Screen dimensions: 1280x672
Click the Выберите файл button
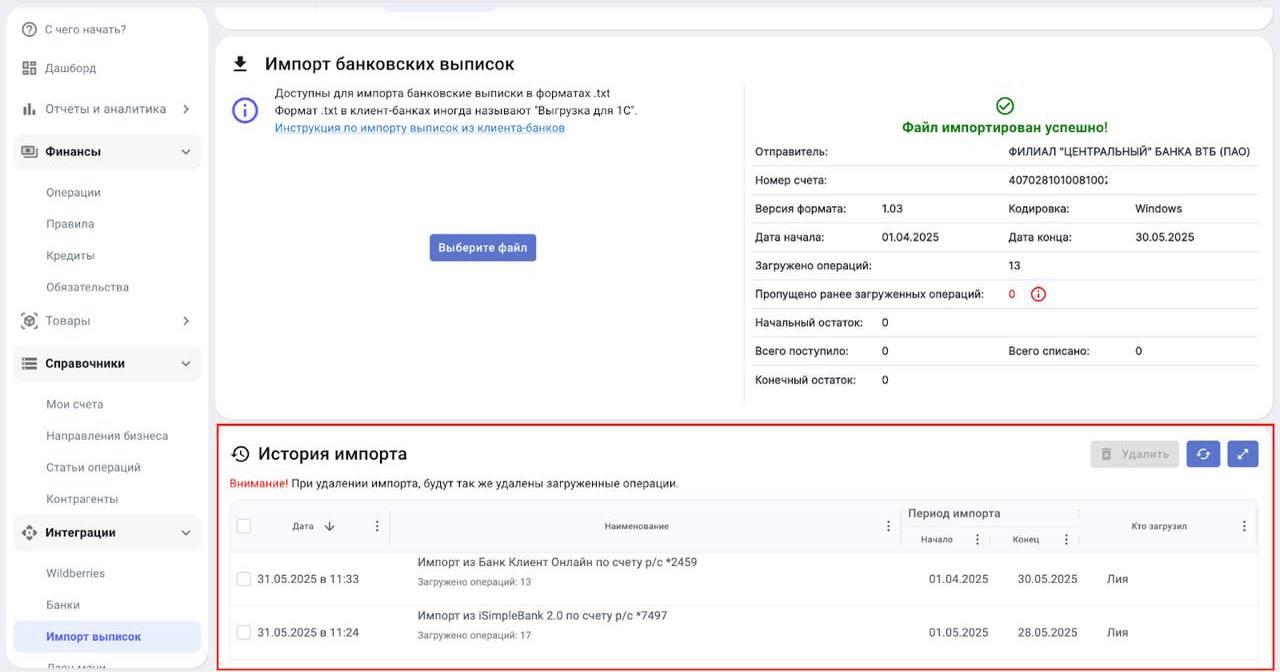click(483, 247)
